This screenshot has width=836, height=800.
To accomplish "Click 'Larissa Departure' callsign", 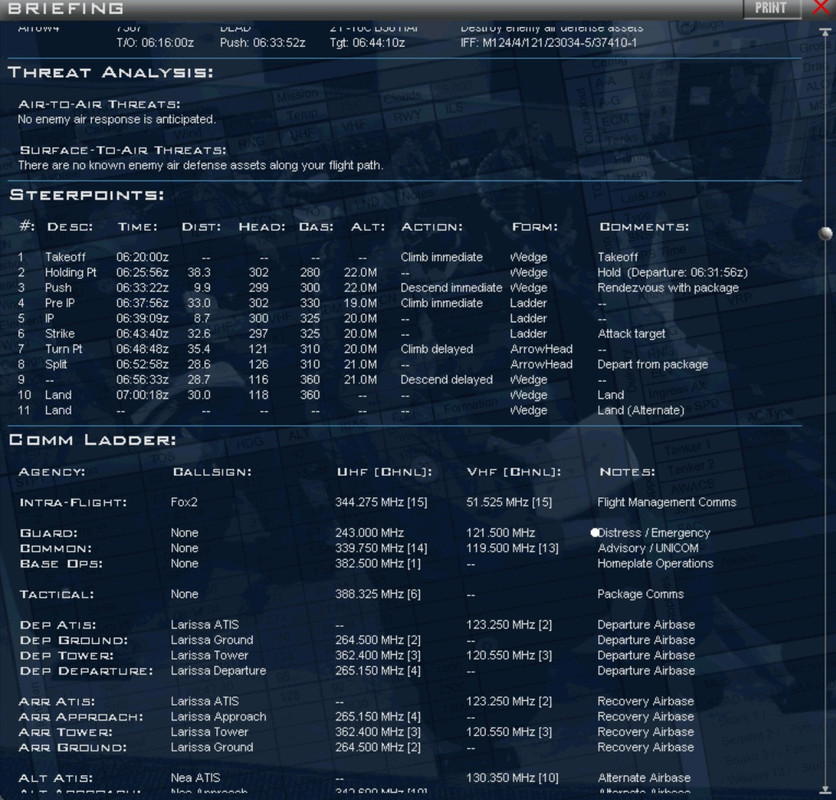I will tap(219, 671).
